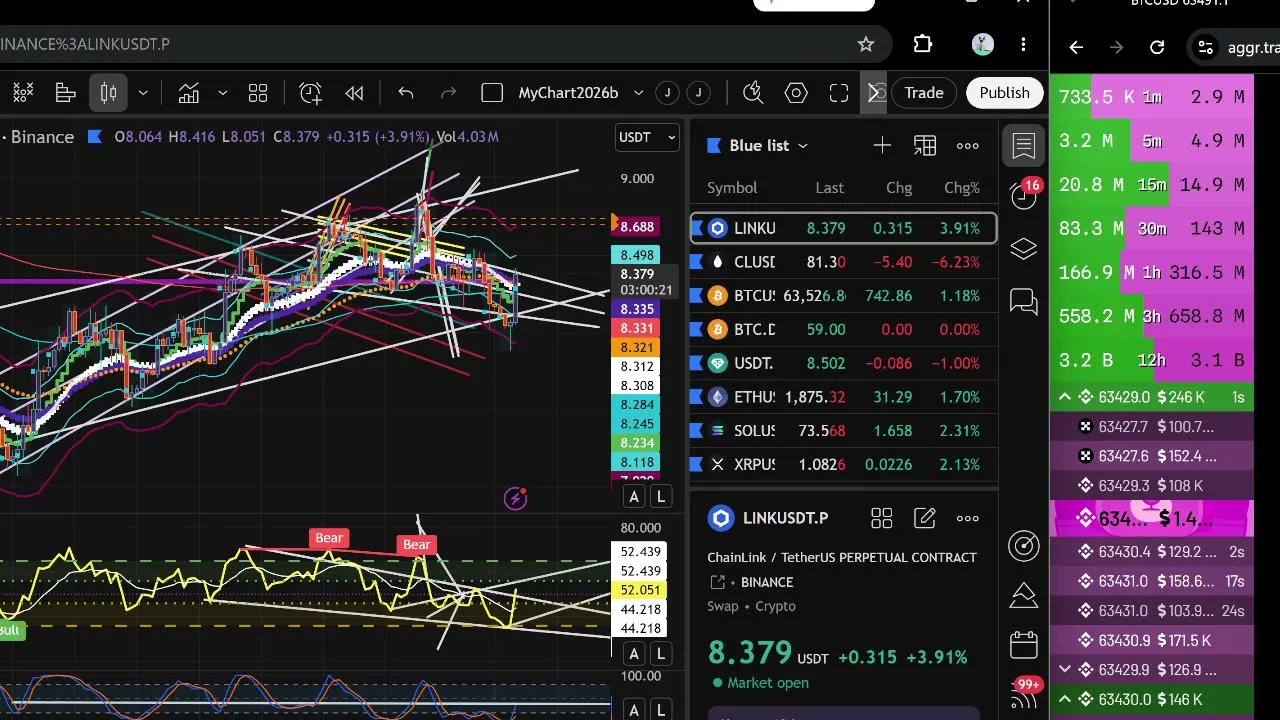Expand the indicators favorites dropdown arrow

tap(222, 93)
